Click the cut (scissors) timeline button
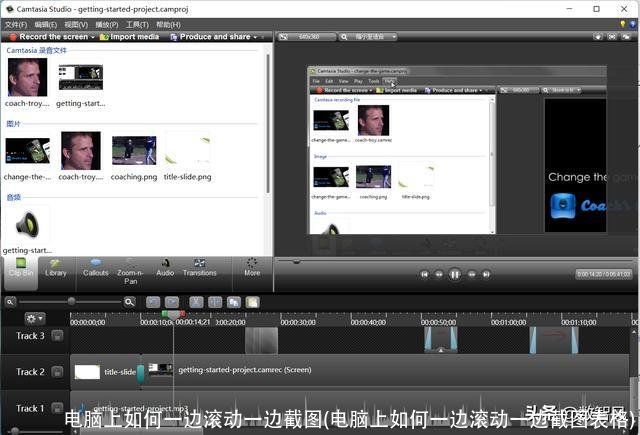 (x=195, y=301)
